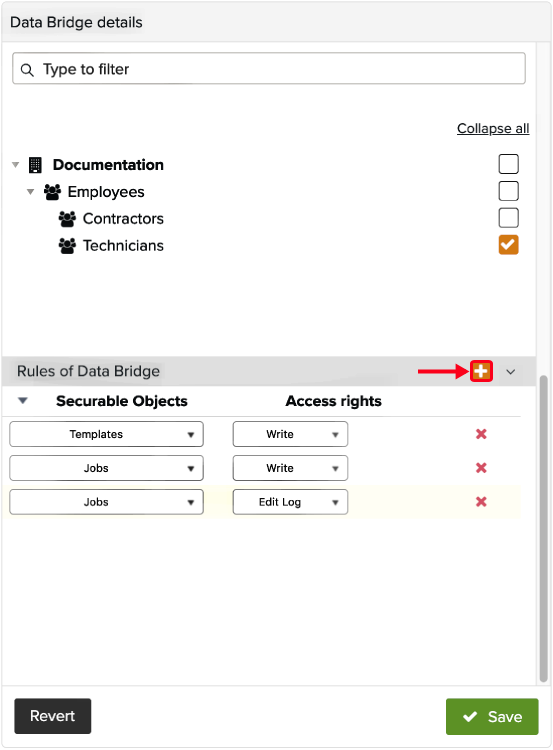
Task: Delete the Templates Write rule with red X
Action: click(x=481, y=434)
